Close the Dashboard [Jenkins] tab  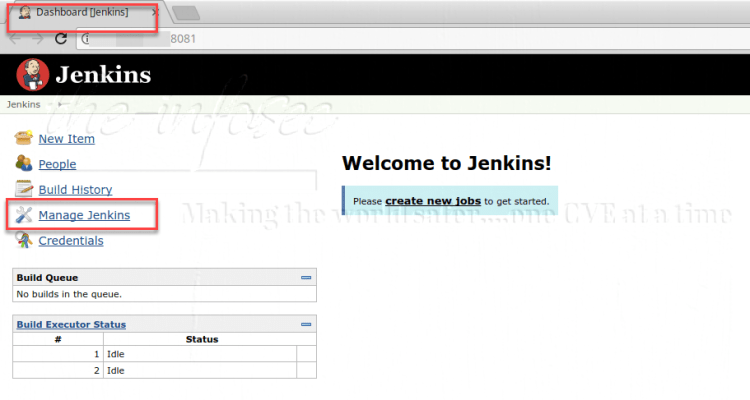153,13
